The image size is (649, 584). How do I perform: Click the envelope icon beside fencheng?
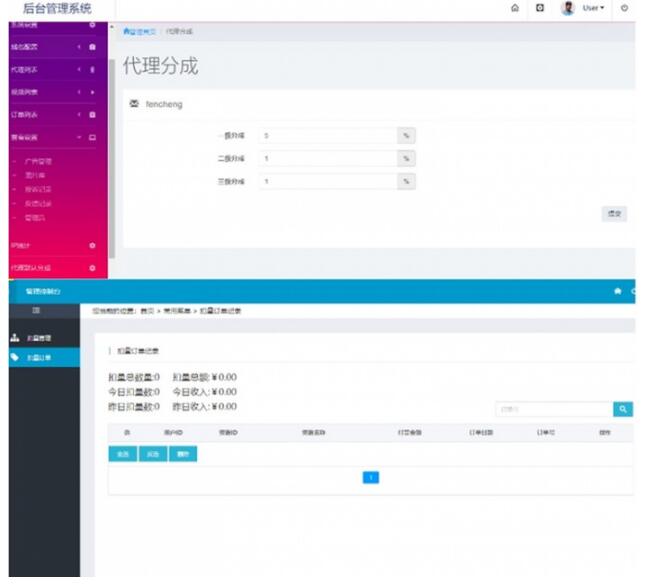point(135,104)
